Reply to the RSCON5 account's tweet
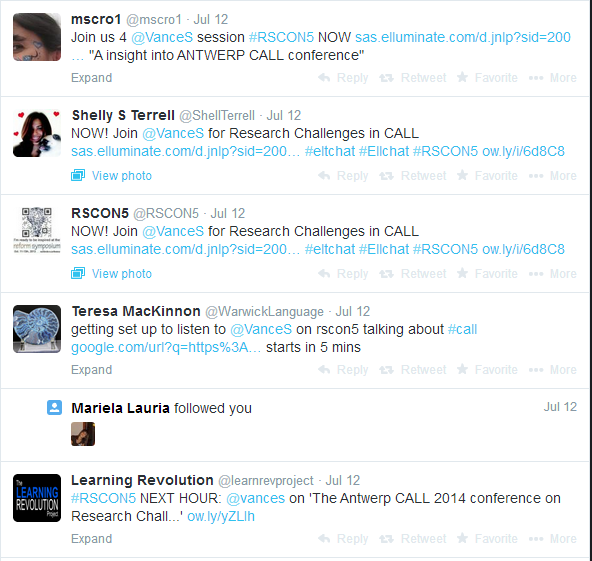The width and height of the screenshot is (592, 561). [342, 274]
